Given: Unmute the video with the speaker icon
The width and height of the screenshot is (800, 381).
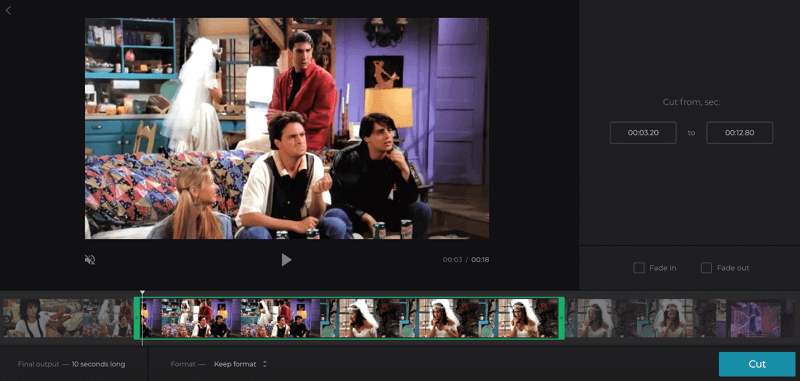Looking at the screenshot, I should [90, 260].
